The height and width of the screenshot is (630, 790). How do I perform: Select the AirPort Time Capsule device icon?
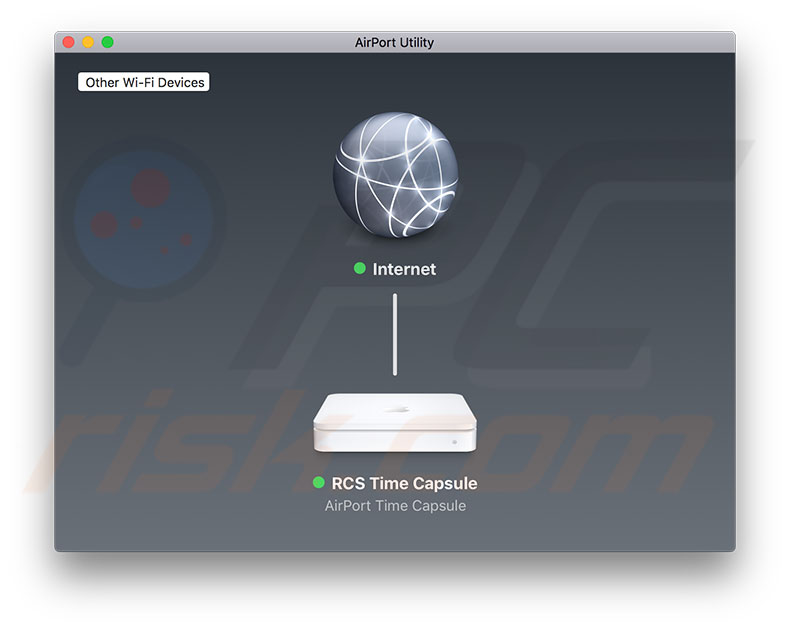click(x=395, y=423)
